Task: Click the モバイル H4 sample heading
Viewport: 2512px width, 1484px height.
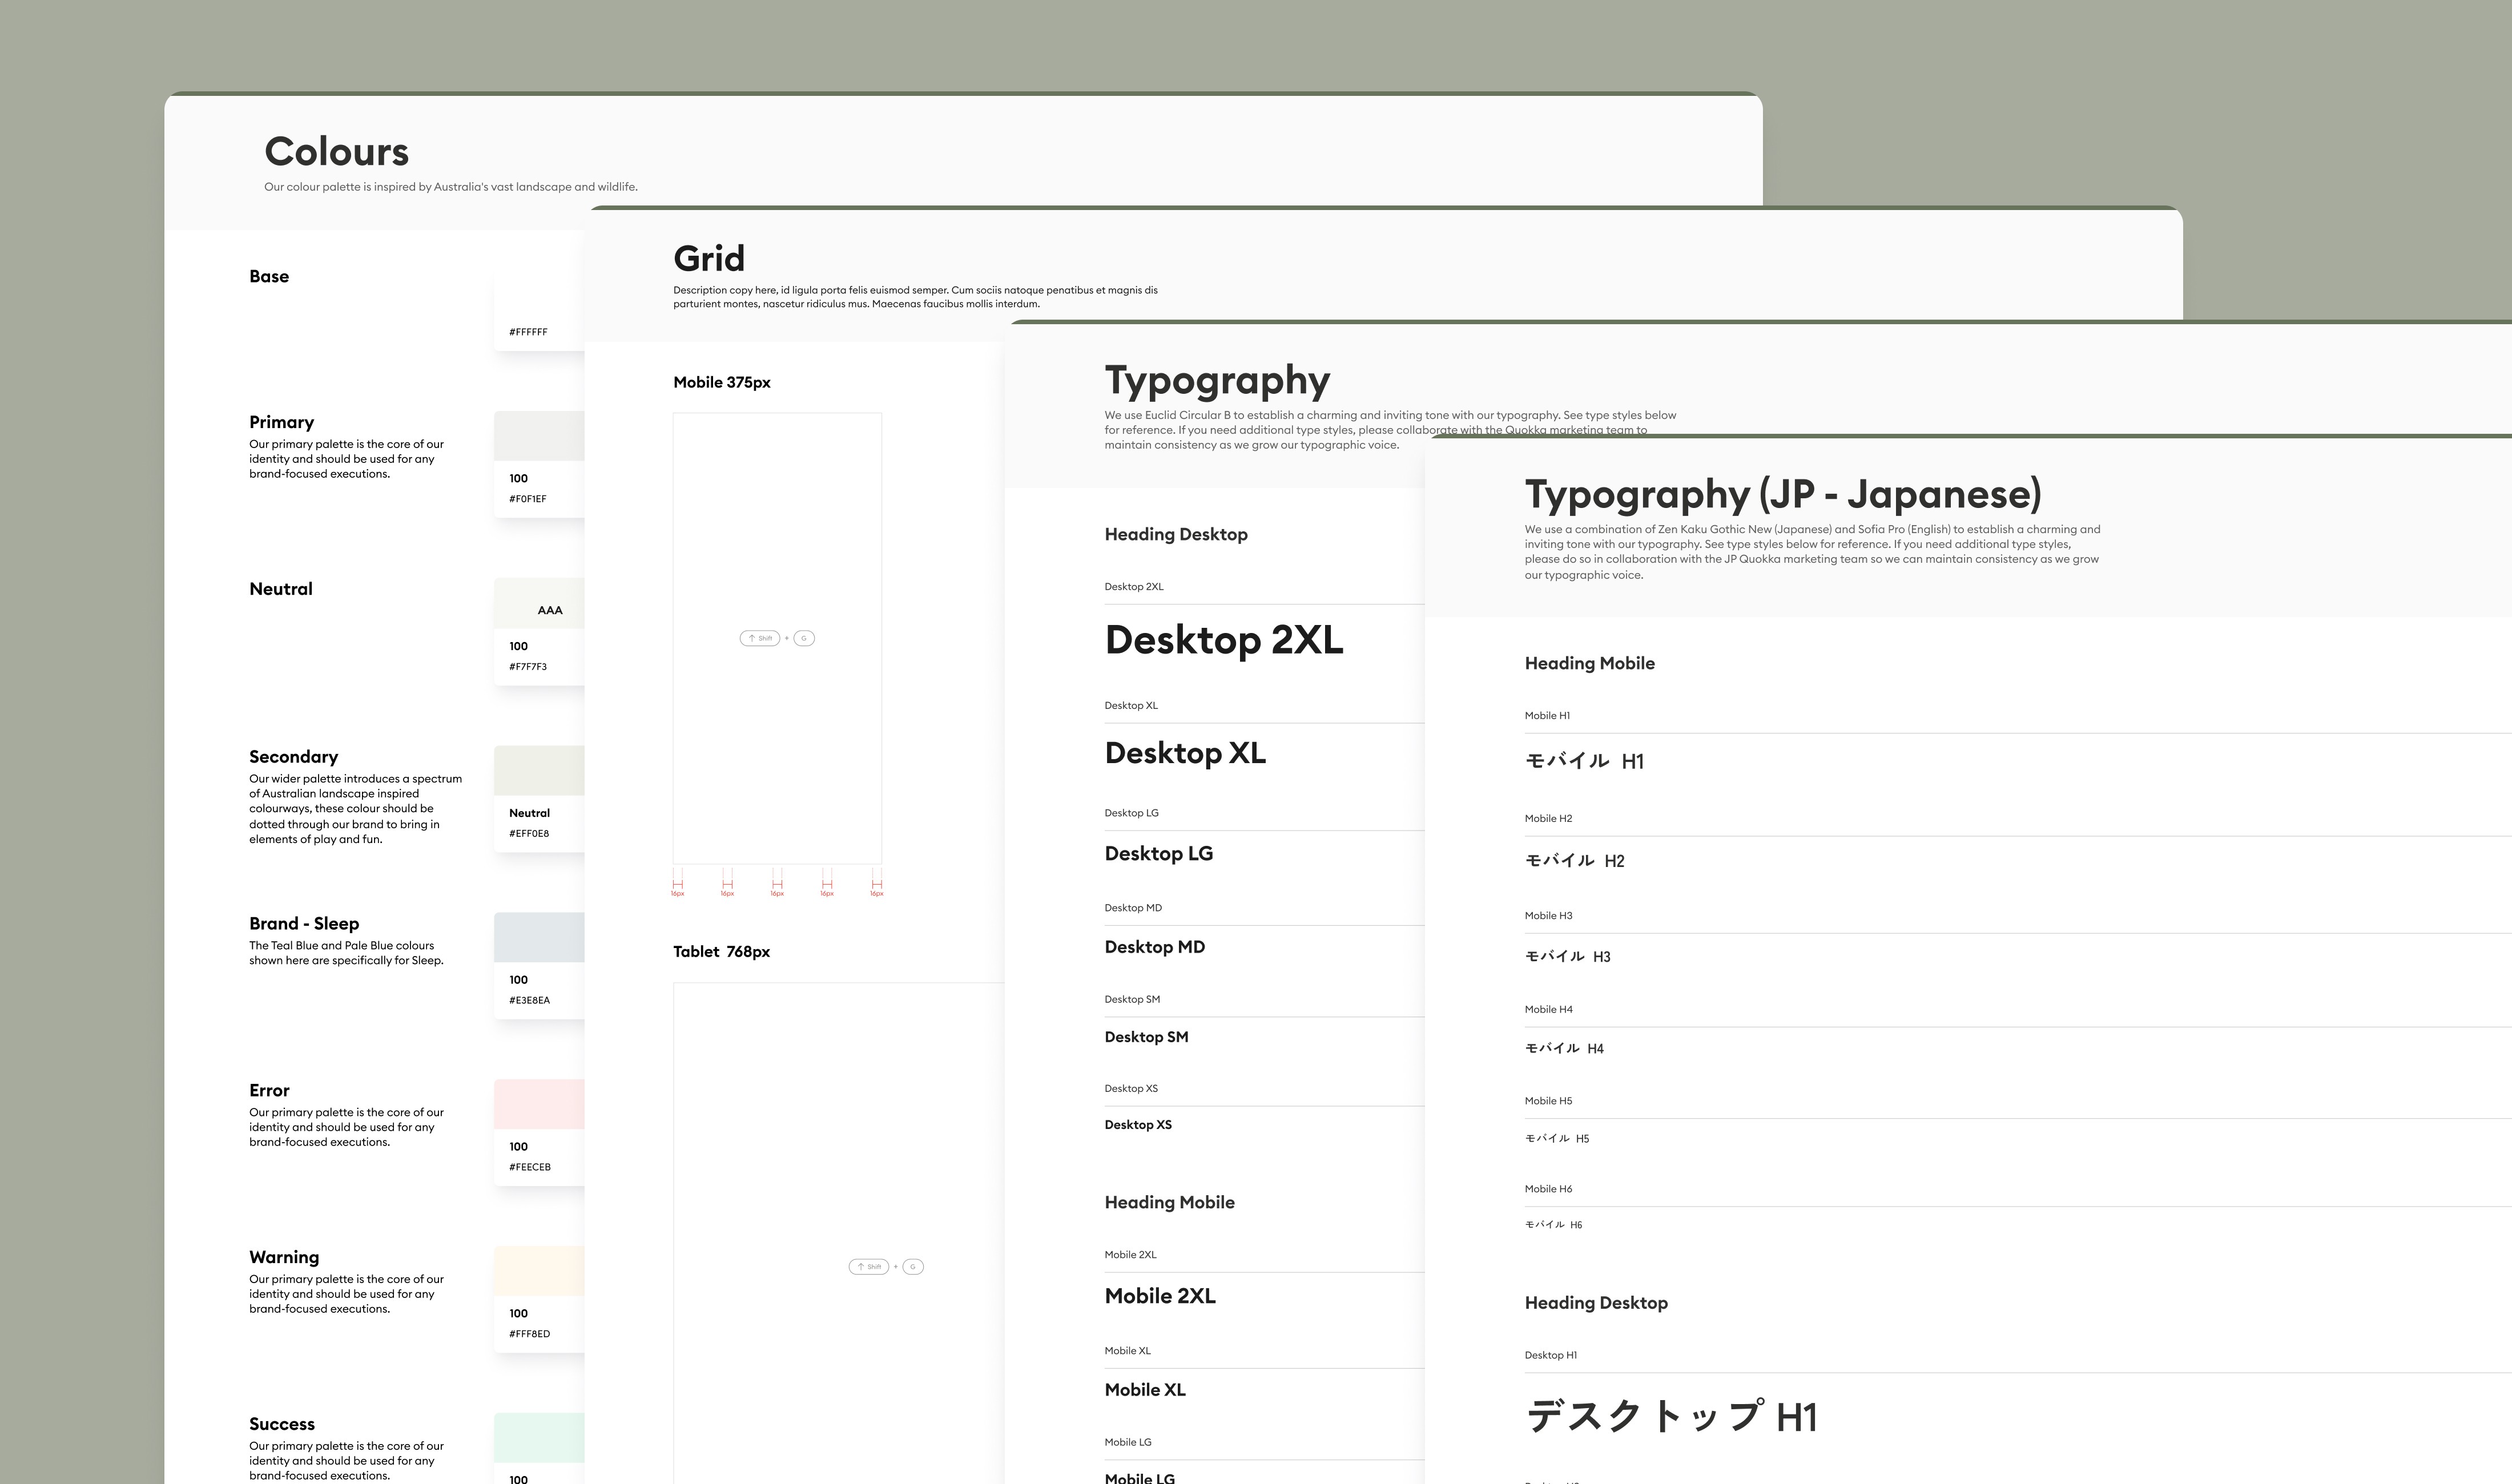Action: click(1564, 1049)
